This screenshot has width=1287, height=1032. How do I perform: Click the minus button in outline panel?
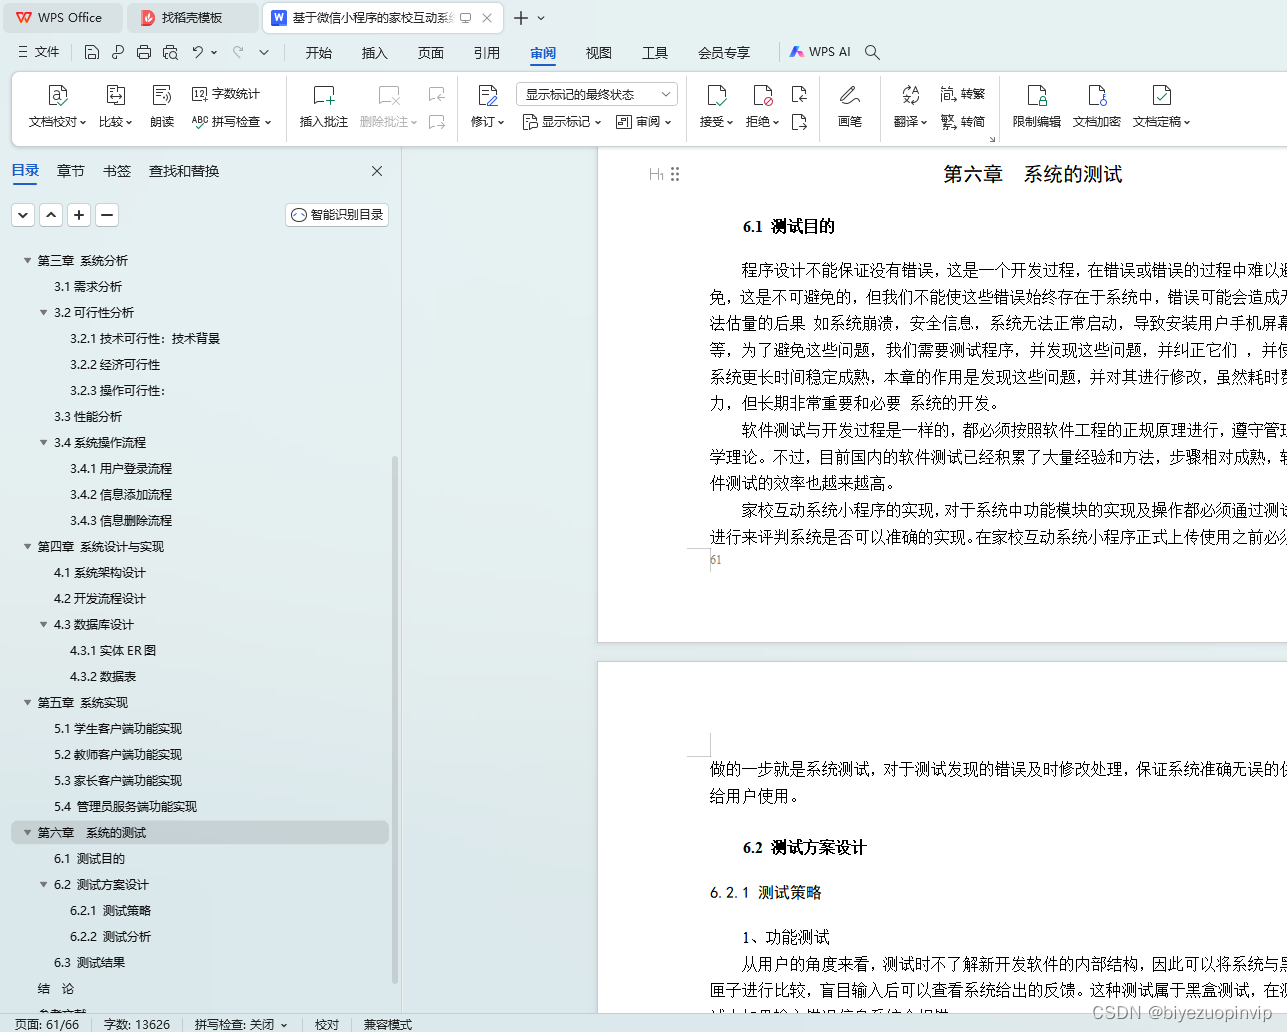107,214
